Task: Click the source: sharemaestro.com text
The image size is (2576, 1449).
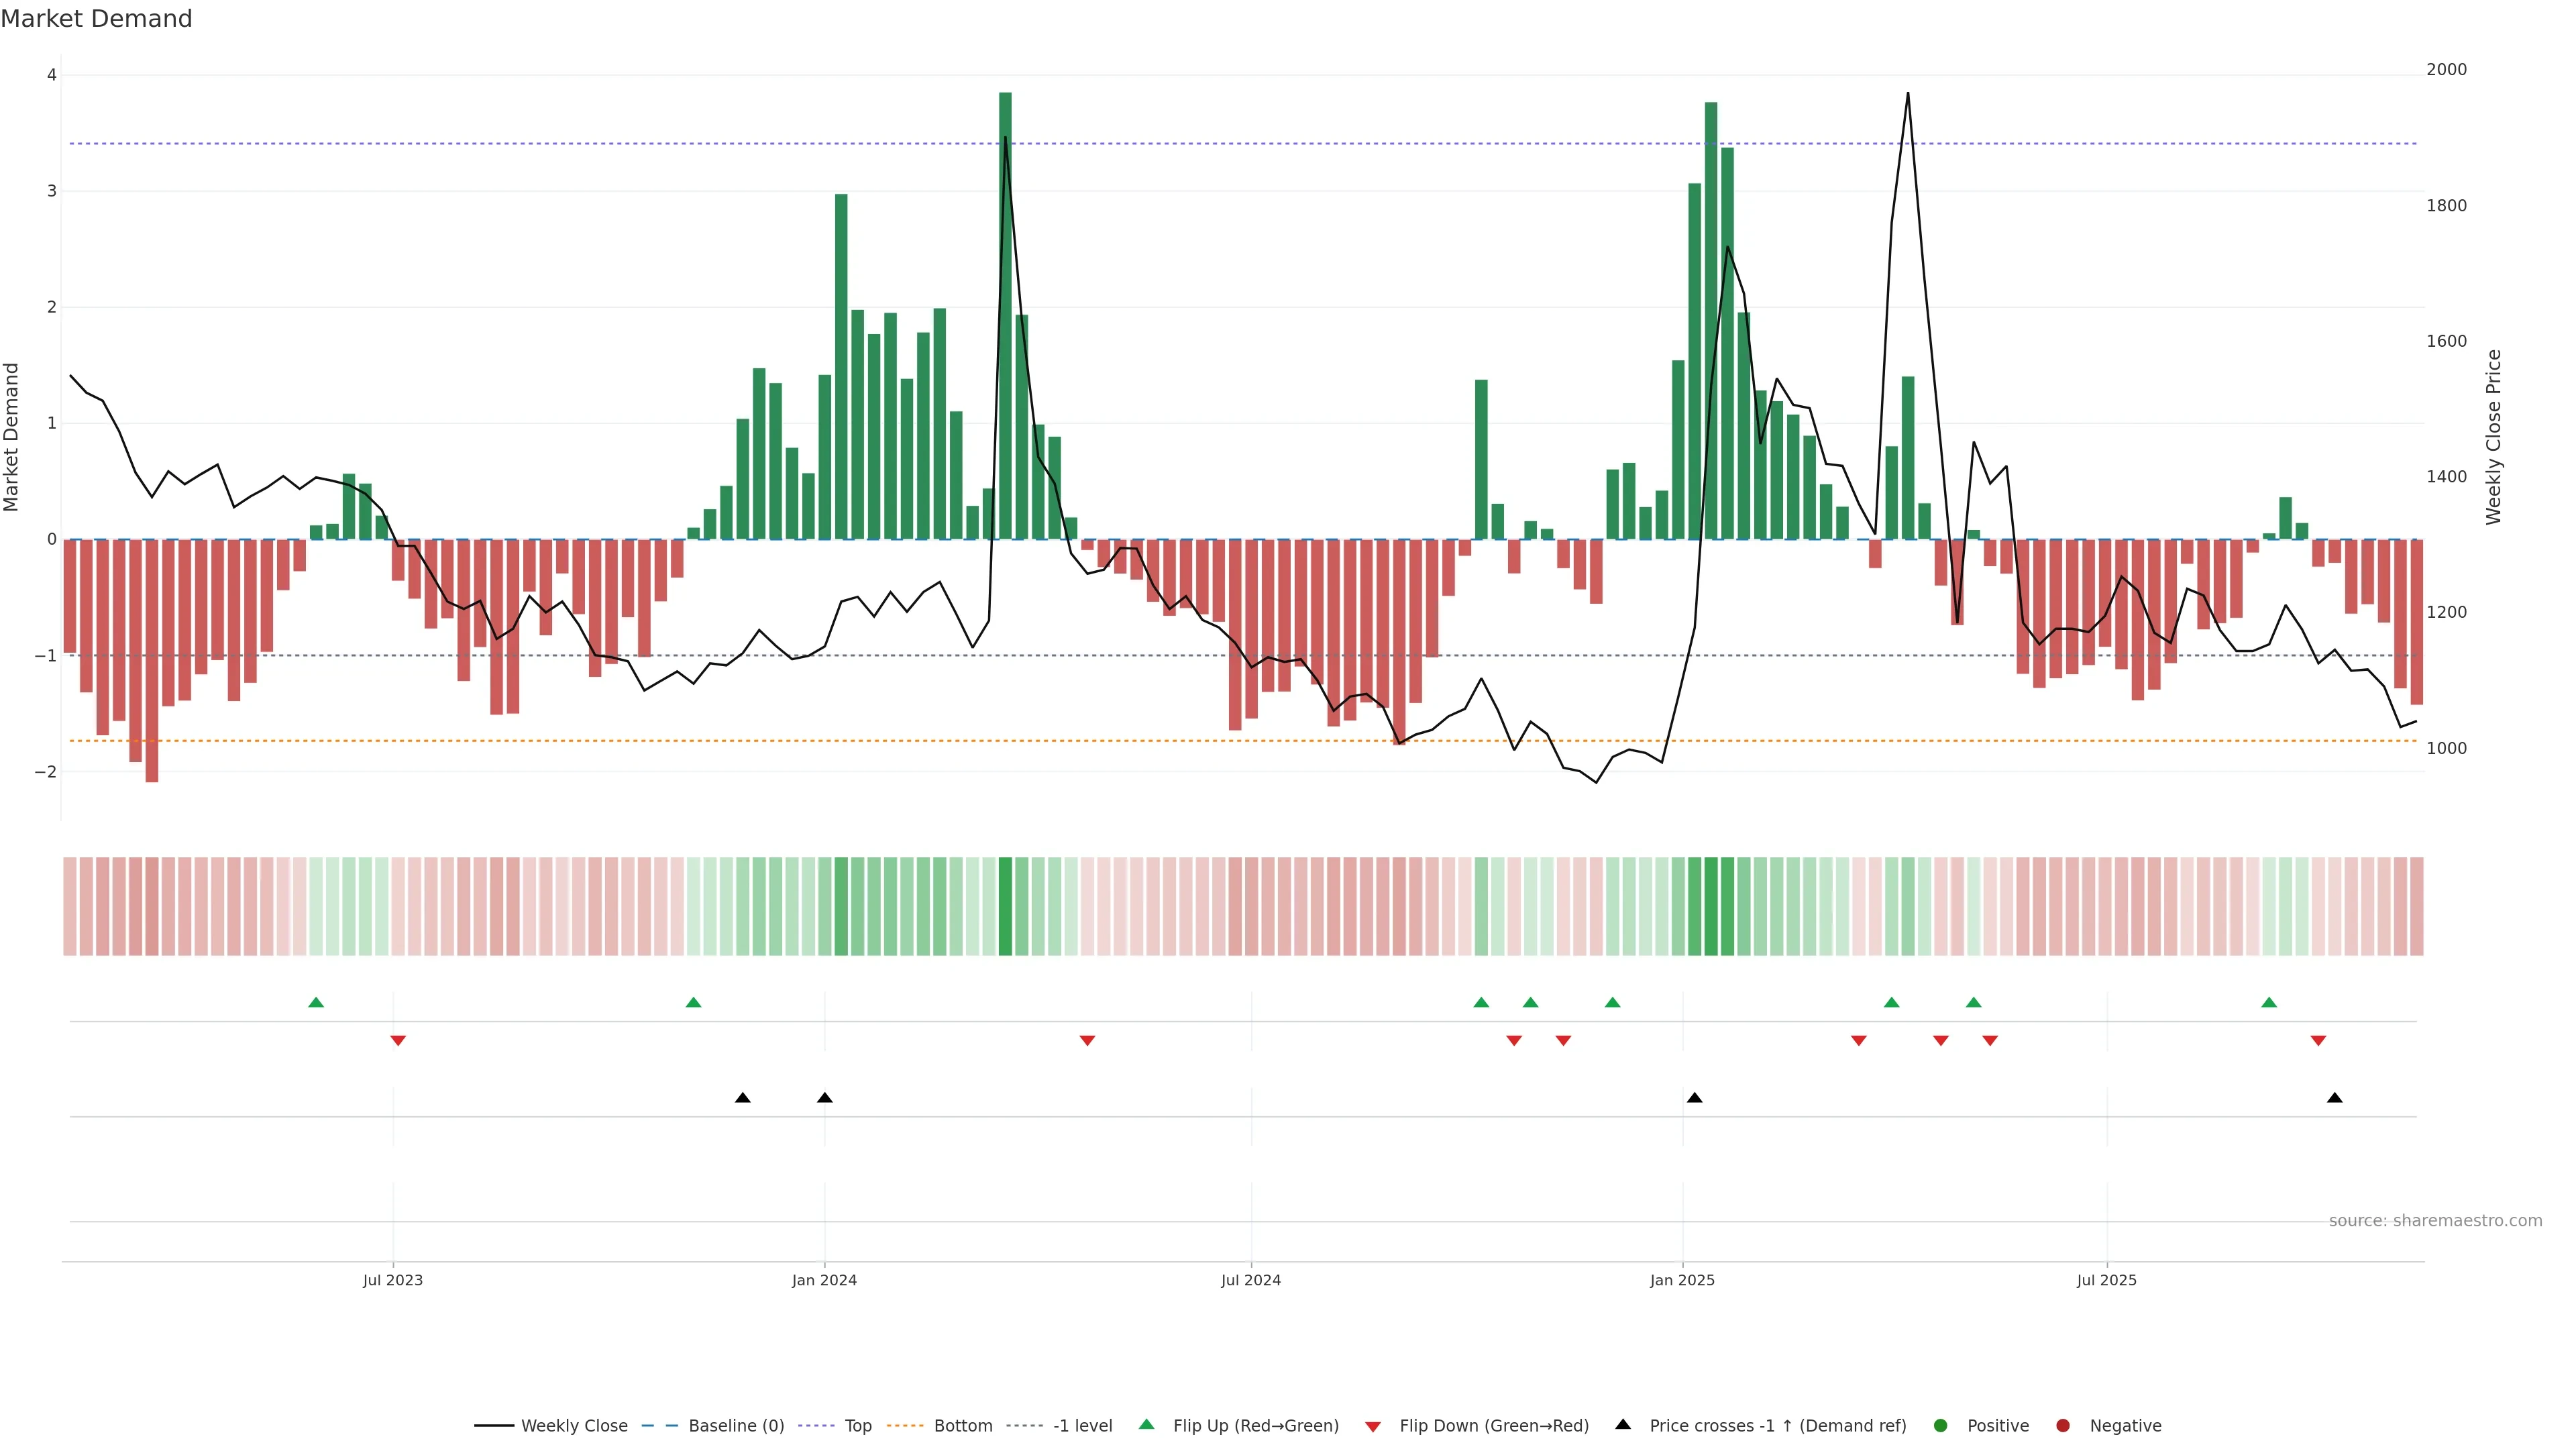Action: (x=2435, y=1221)
